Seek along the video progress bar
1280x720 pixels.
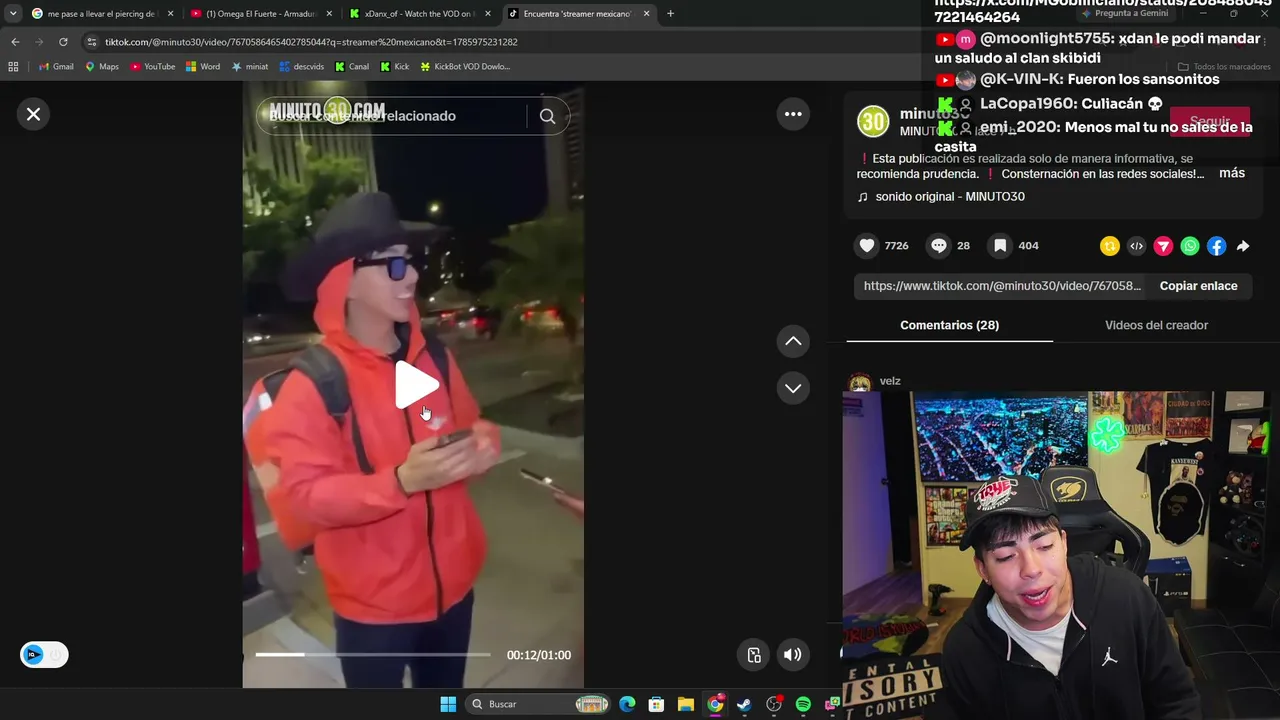(x=372, y=655)
